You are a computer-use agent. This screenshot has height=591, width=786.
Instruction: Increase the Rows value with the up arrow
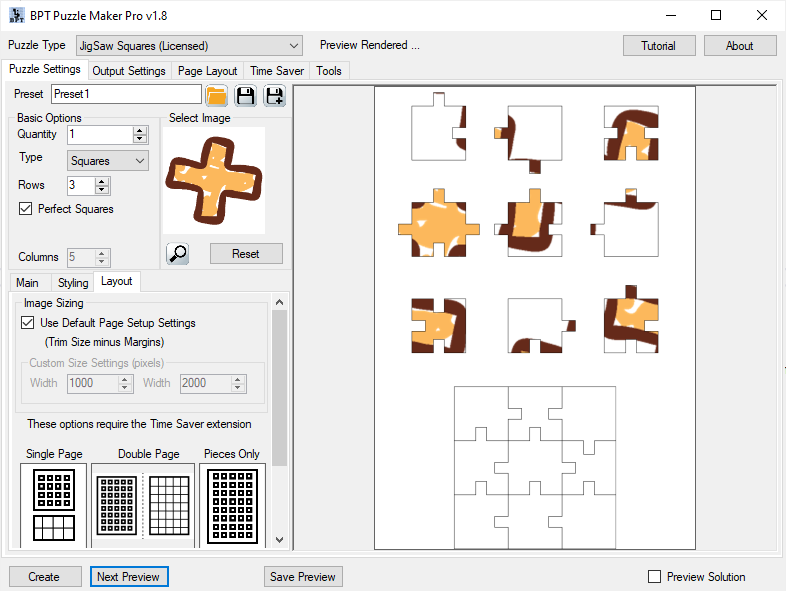pyautogui.click(x=102, y=181)
